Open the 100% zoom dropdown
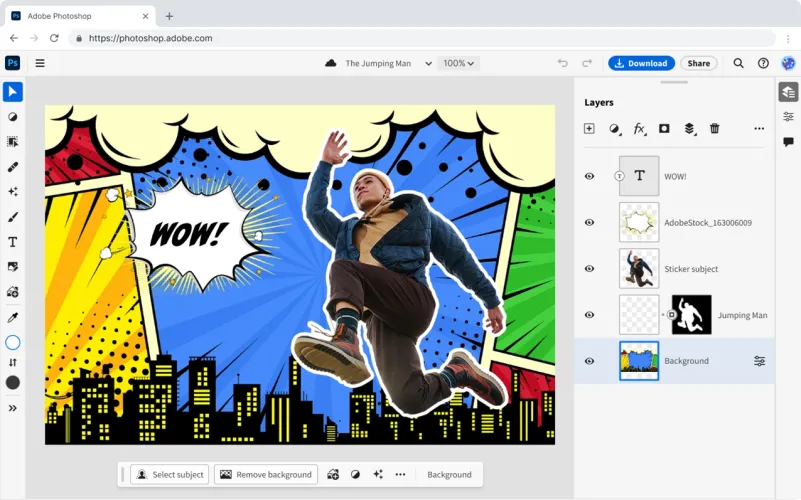Screen dimensions: 801x500 pyautogui.click(x=460, y=63)
